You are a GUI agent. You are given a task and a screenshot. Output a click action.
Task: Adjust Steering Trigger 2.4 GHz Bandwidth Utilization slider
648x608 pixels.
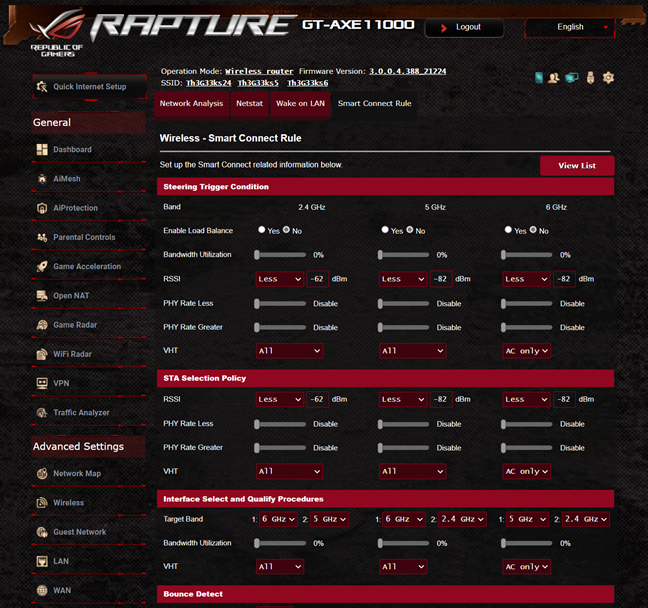pos(280,255)
